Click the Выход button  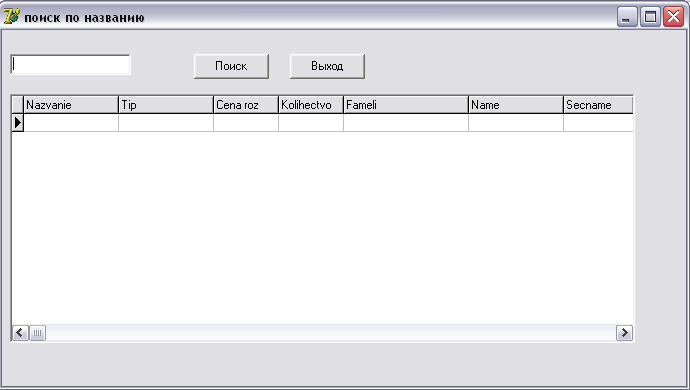(327, 66)
